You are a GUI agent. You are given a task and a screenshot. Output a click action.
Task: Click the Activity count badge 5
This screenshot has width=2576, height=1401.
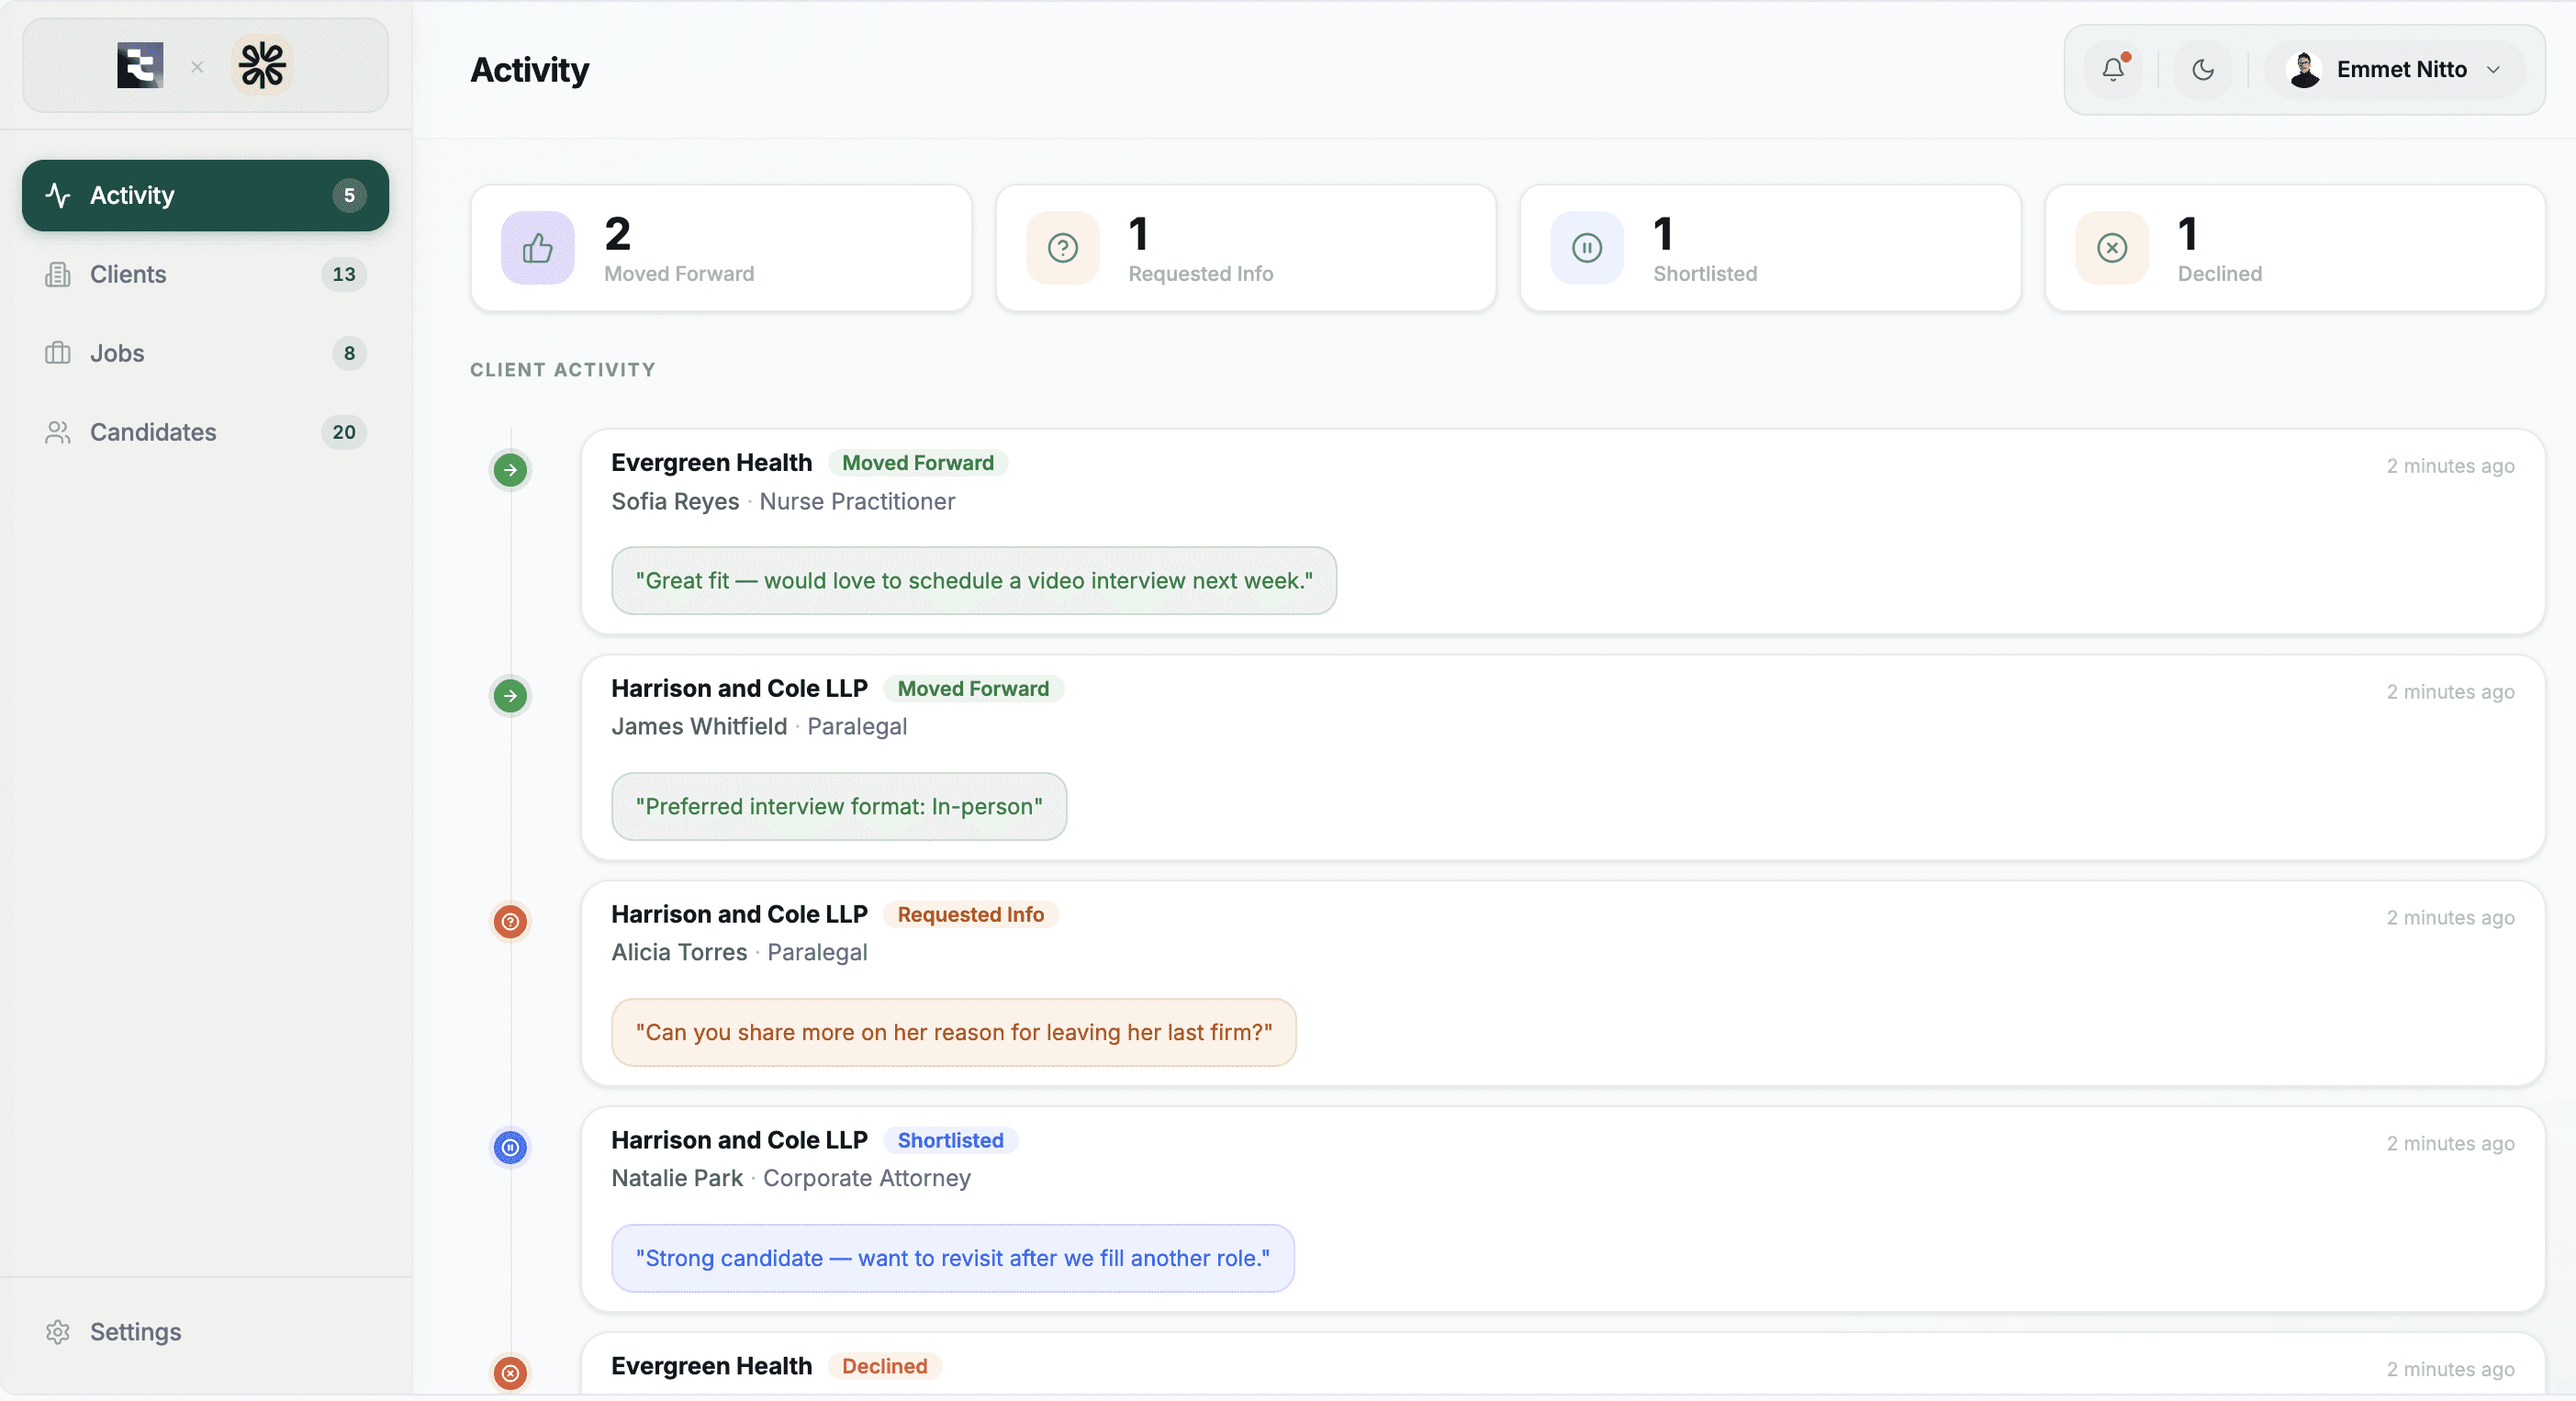(349, 195)
